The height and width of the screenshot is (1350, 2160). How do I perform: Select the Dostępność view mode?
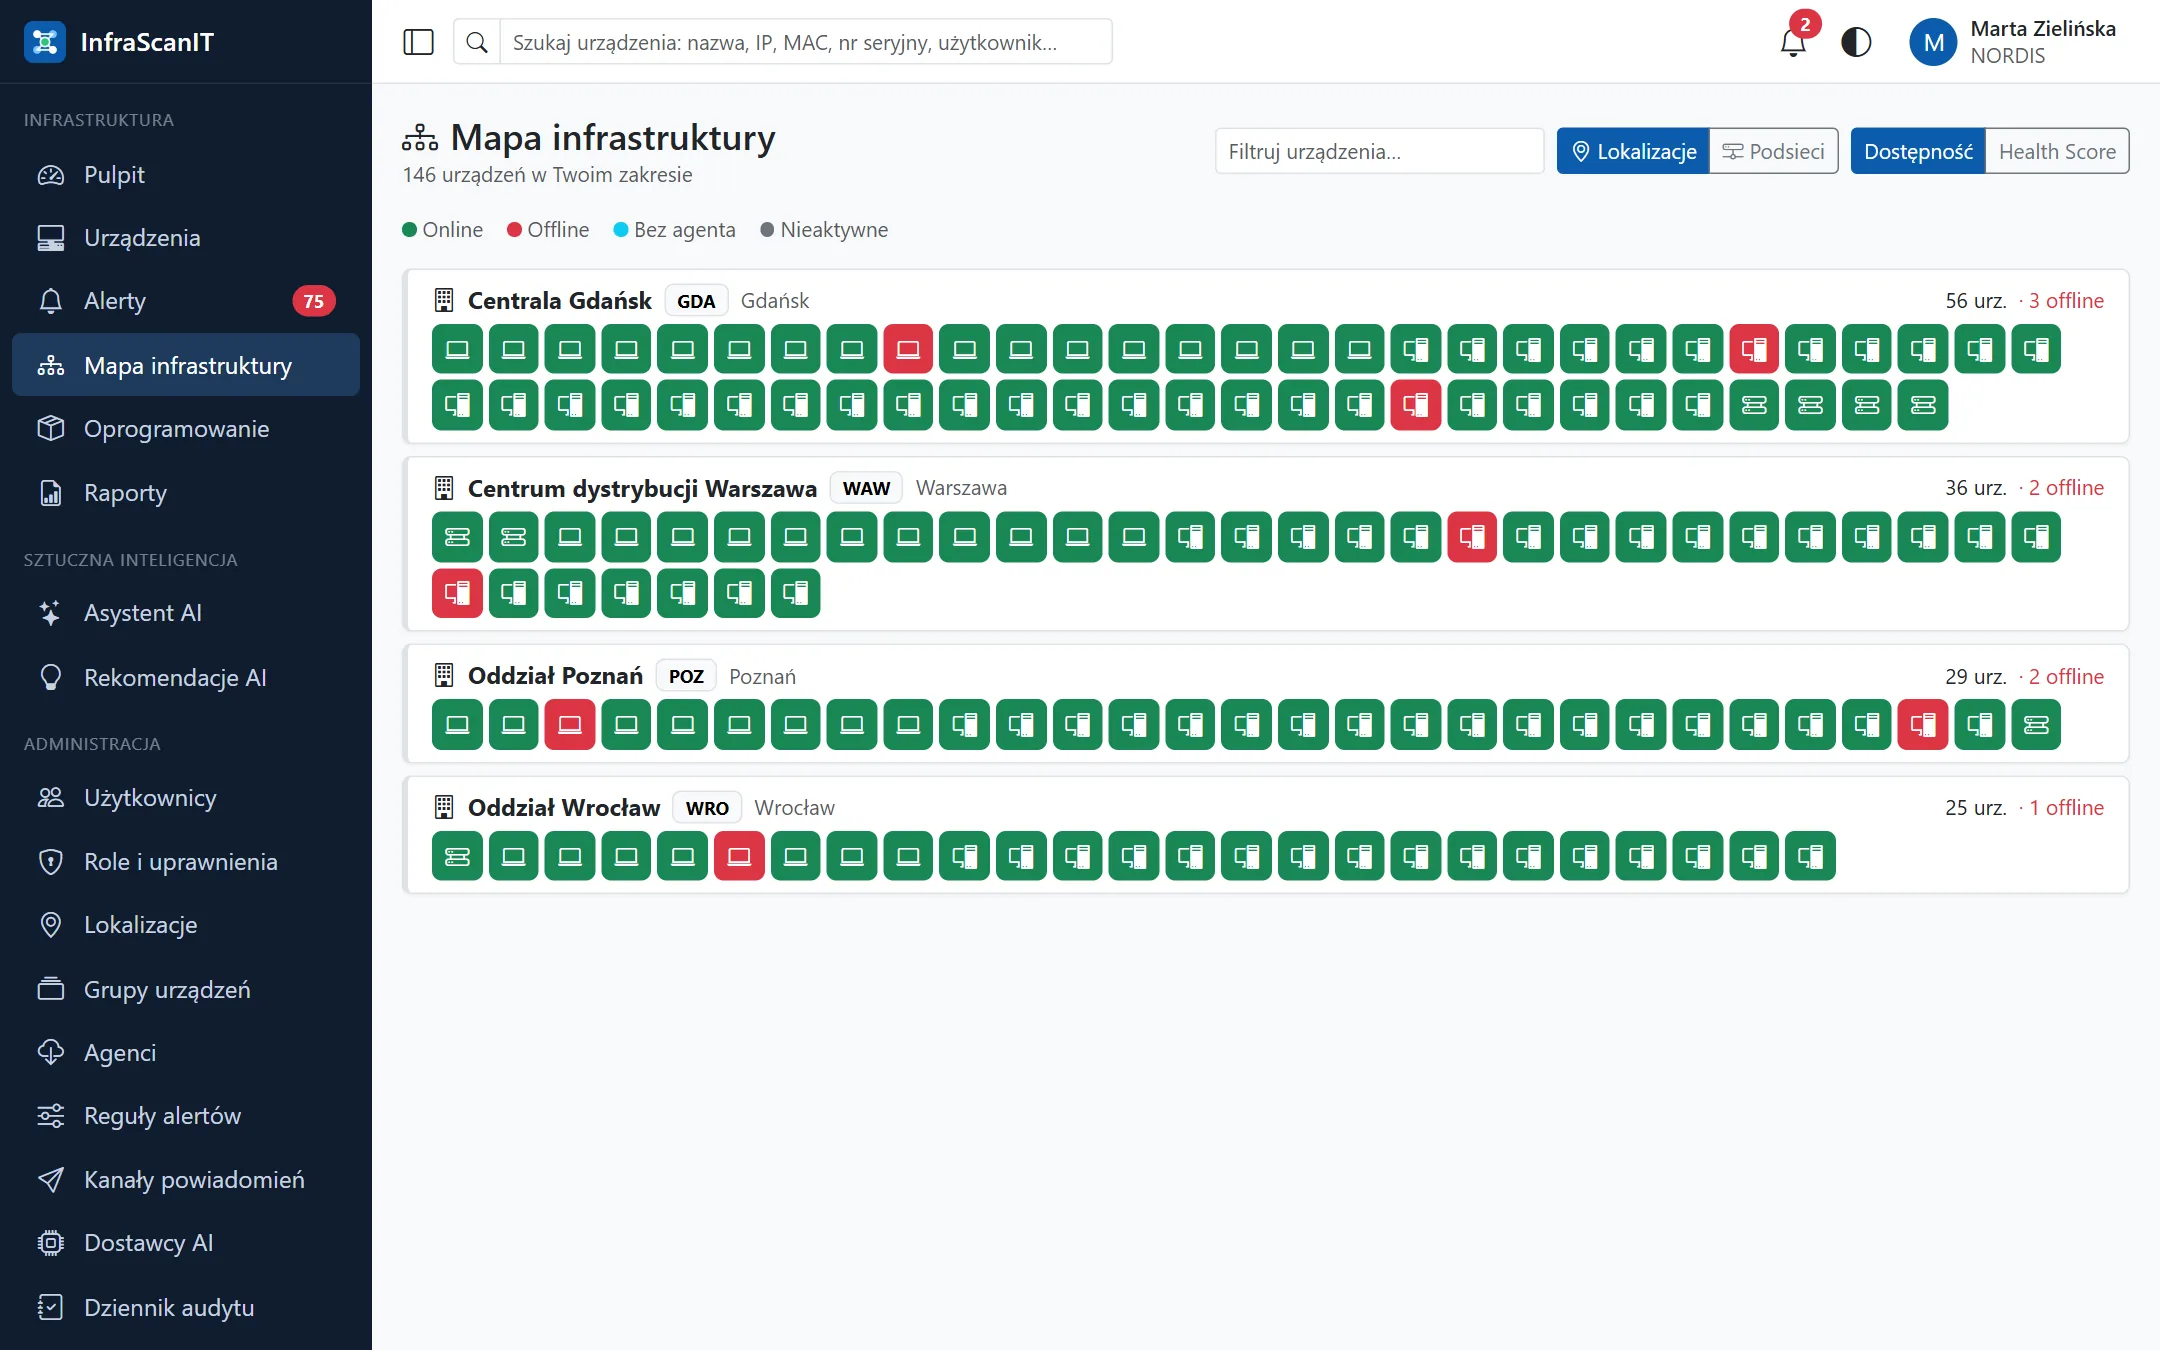tap(1918, 151)
